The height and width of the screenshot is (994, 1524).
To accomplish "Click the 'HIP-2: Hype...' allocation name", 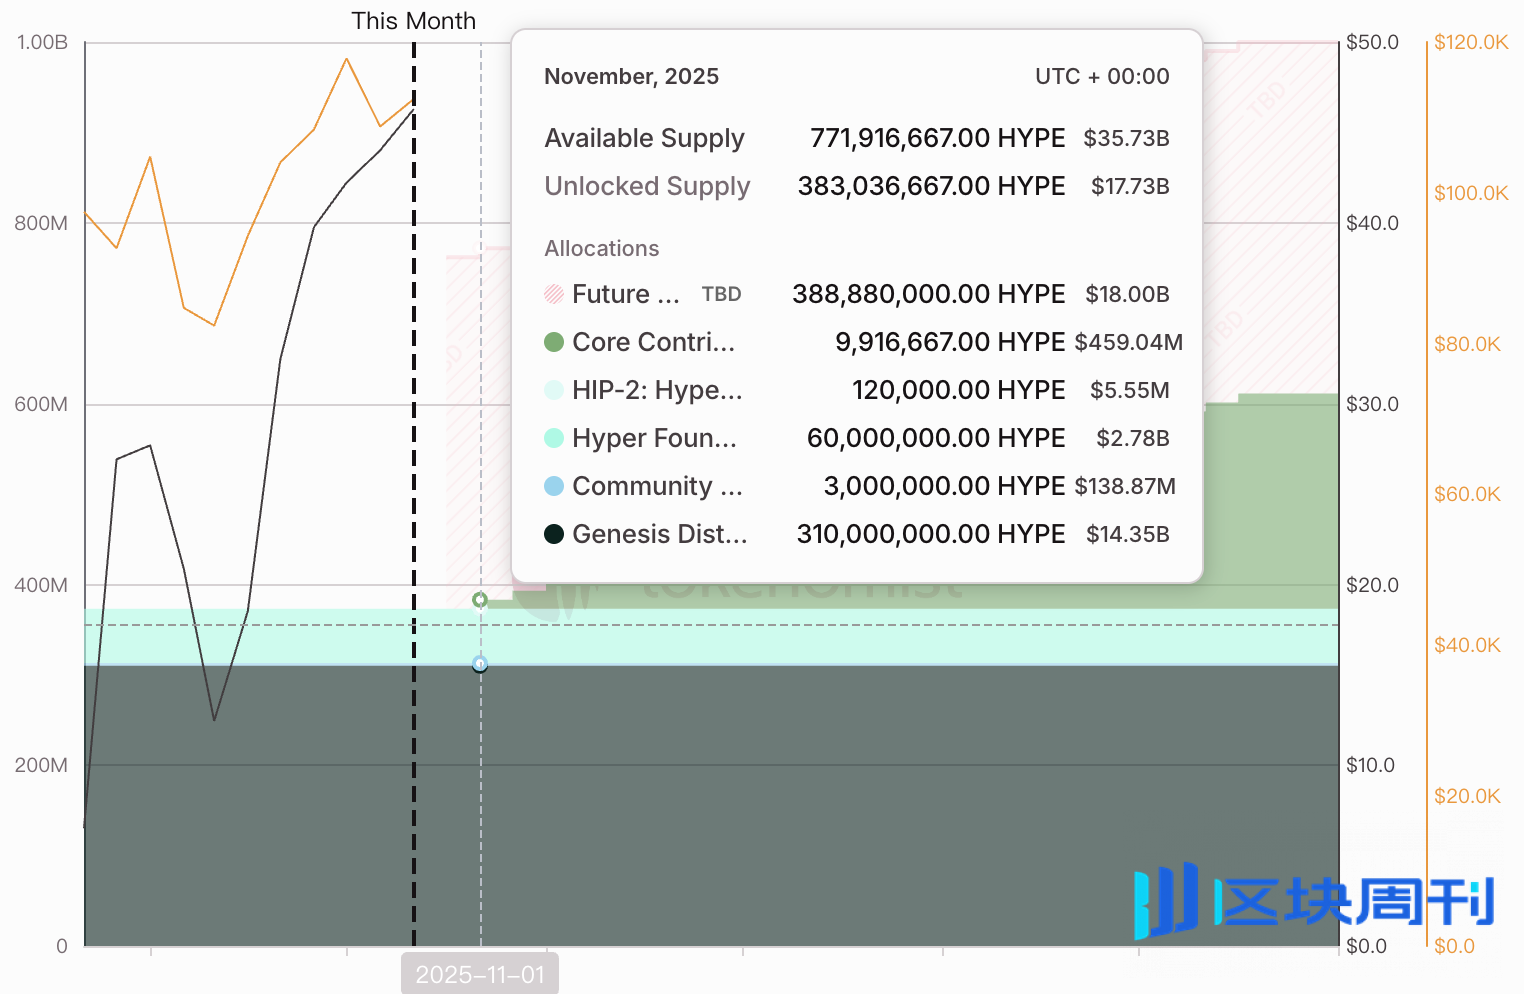I will coord(658,390).
